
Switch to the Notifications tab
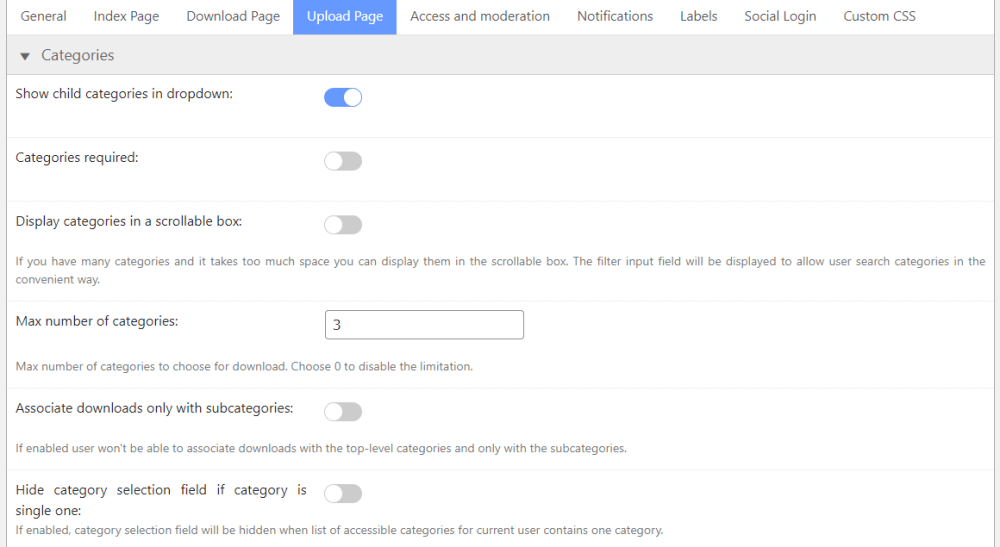click(x=615, y=16)
